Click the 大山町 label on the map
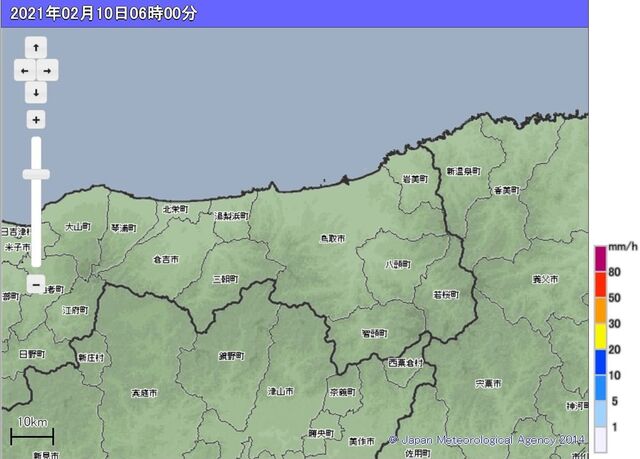 pos(78,226)
